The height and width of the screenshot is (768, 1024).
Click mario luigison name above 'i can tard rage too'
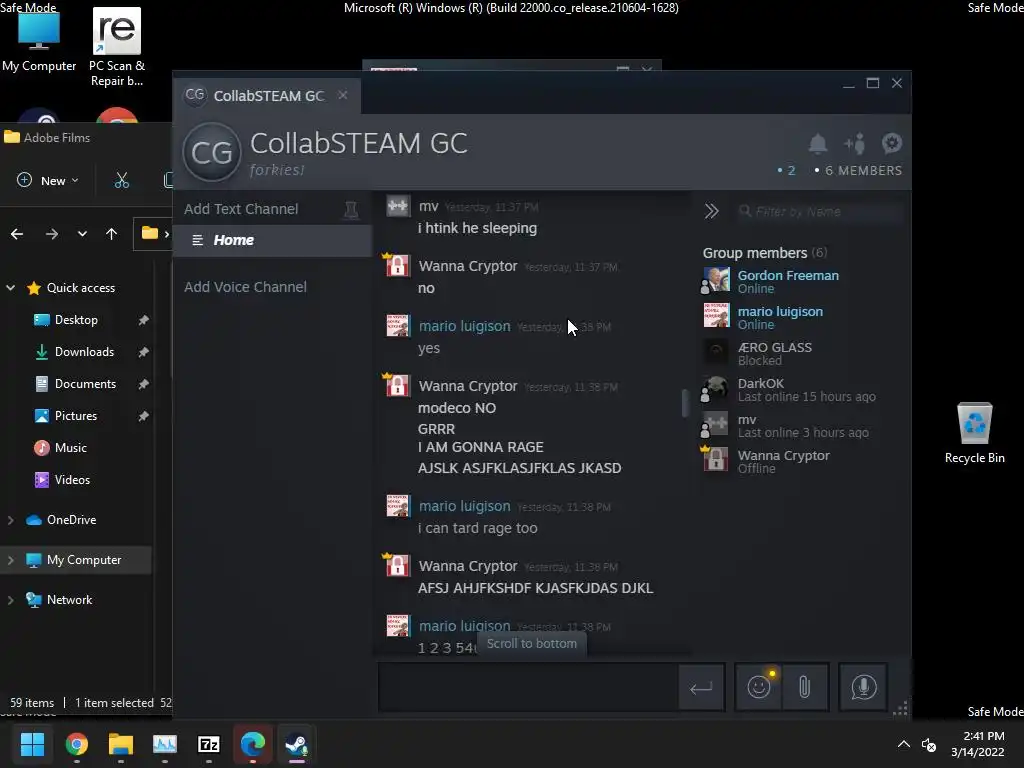(464, 506)
